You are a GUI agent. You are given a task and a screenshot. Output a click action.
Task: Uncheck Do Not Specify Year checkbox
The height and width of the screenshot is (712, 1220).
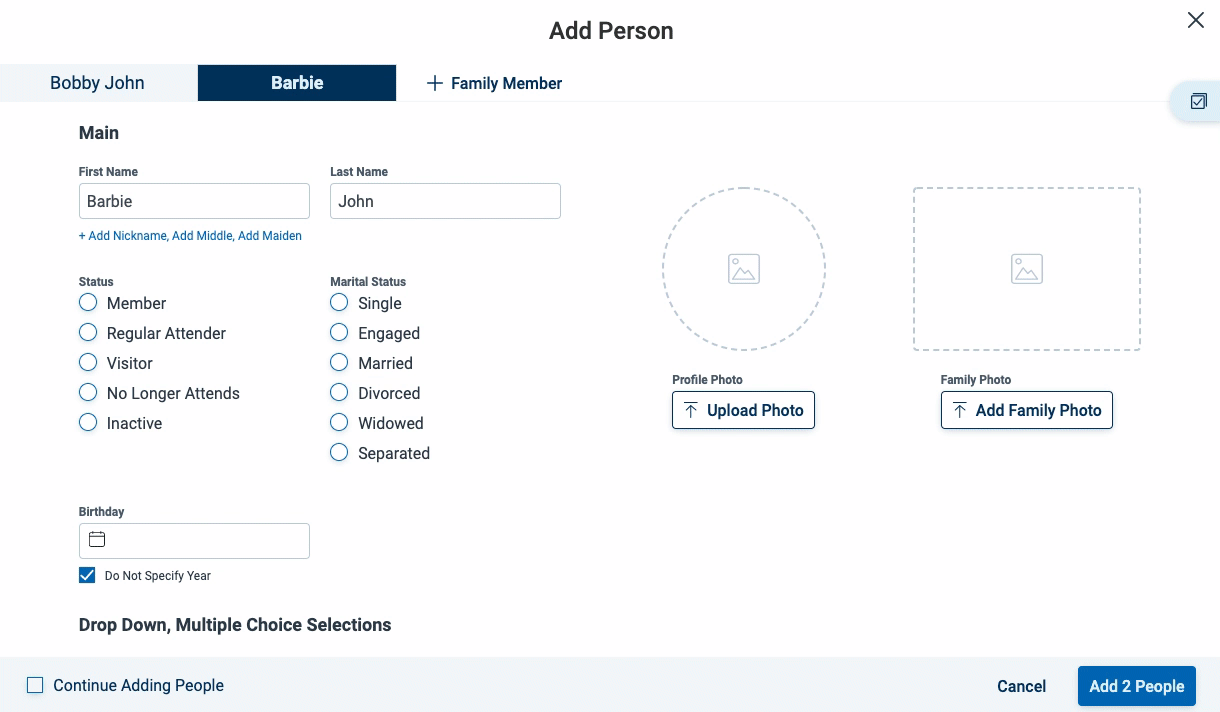pyautogui.click(x=88, y=575)
